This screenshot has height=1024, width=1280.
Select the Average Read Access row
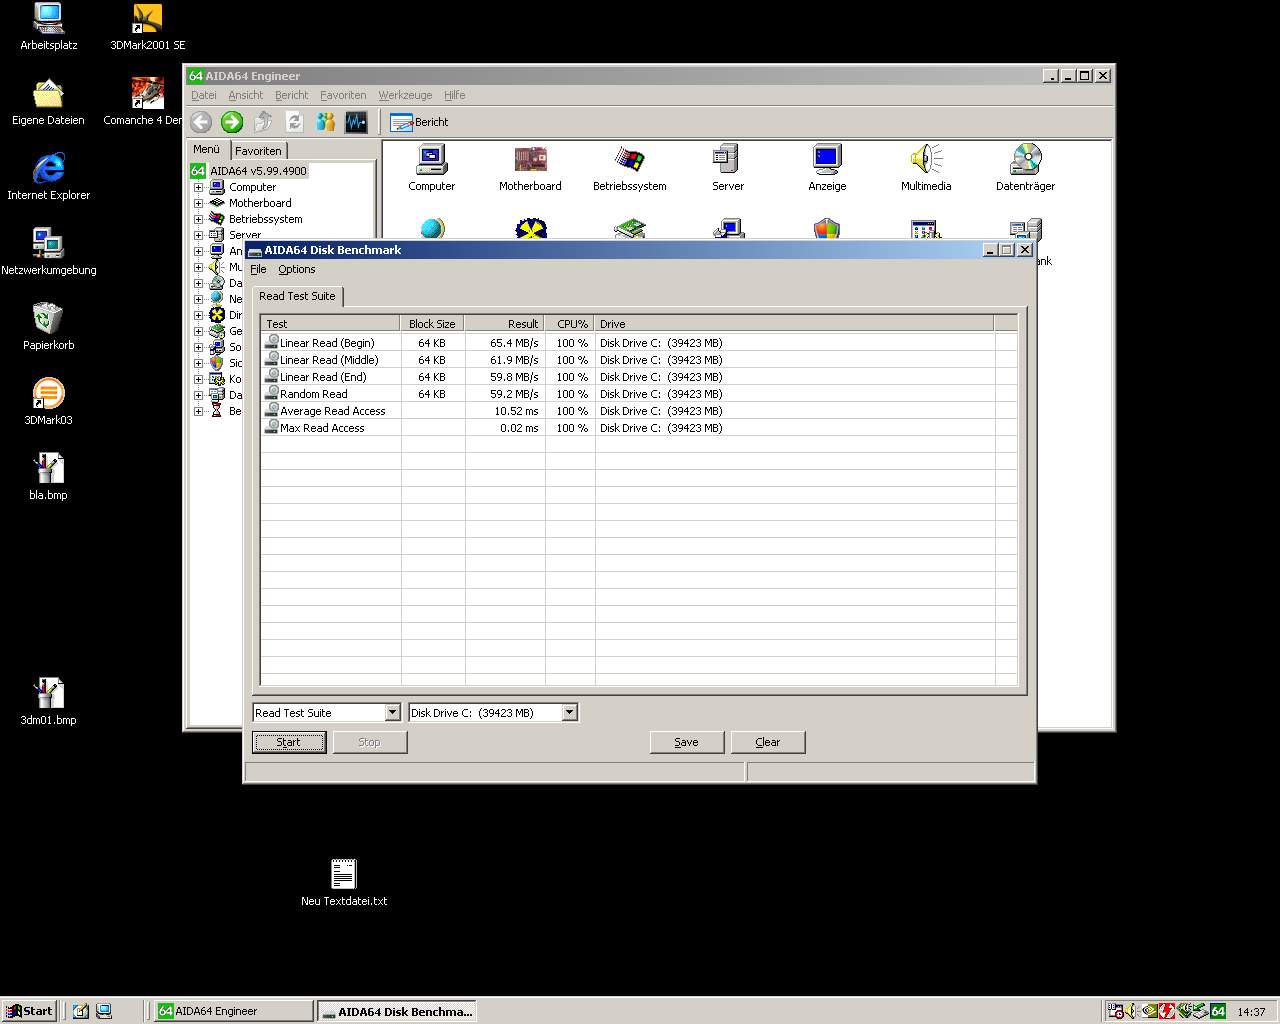[639, 411]
